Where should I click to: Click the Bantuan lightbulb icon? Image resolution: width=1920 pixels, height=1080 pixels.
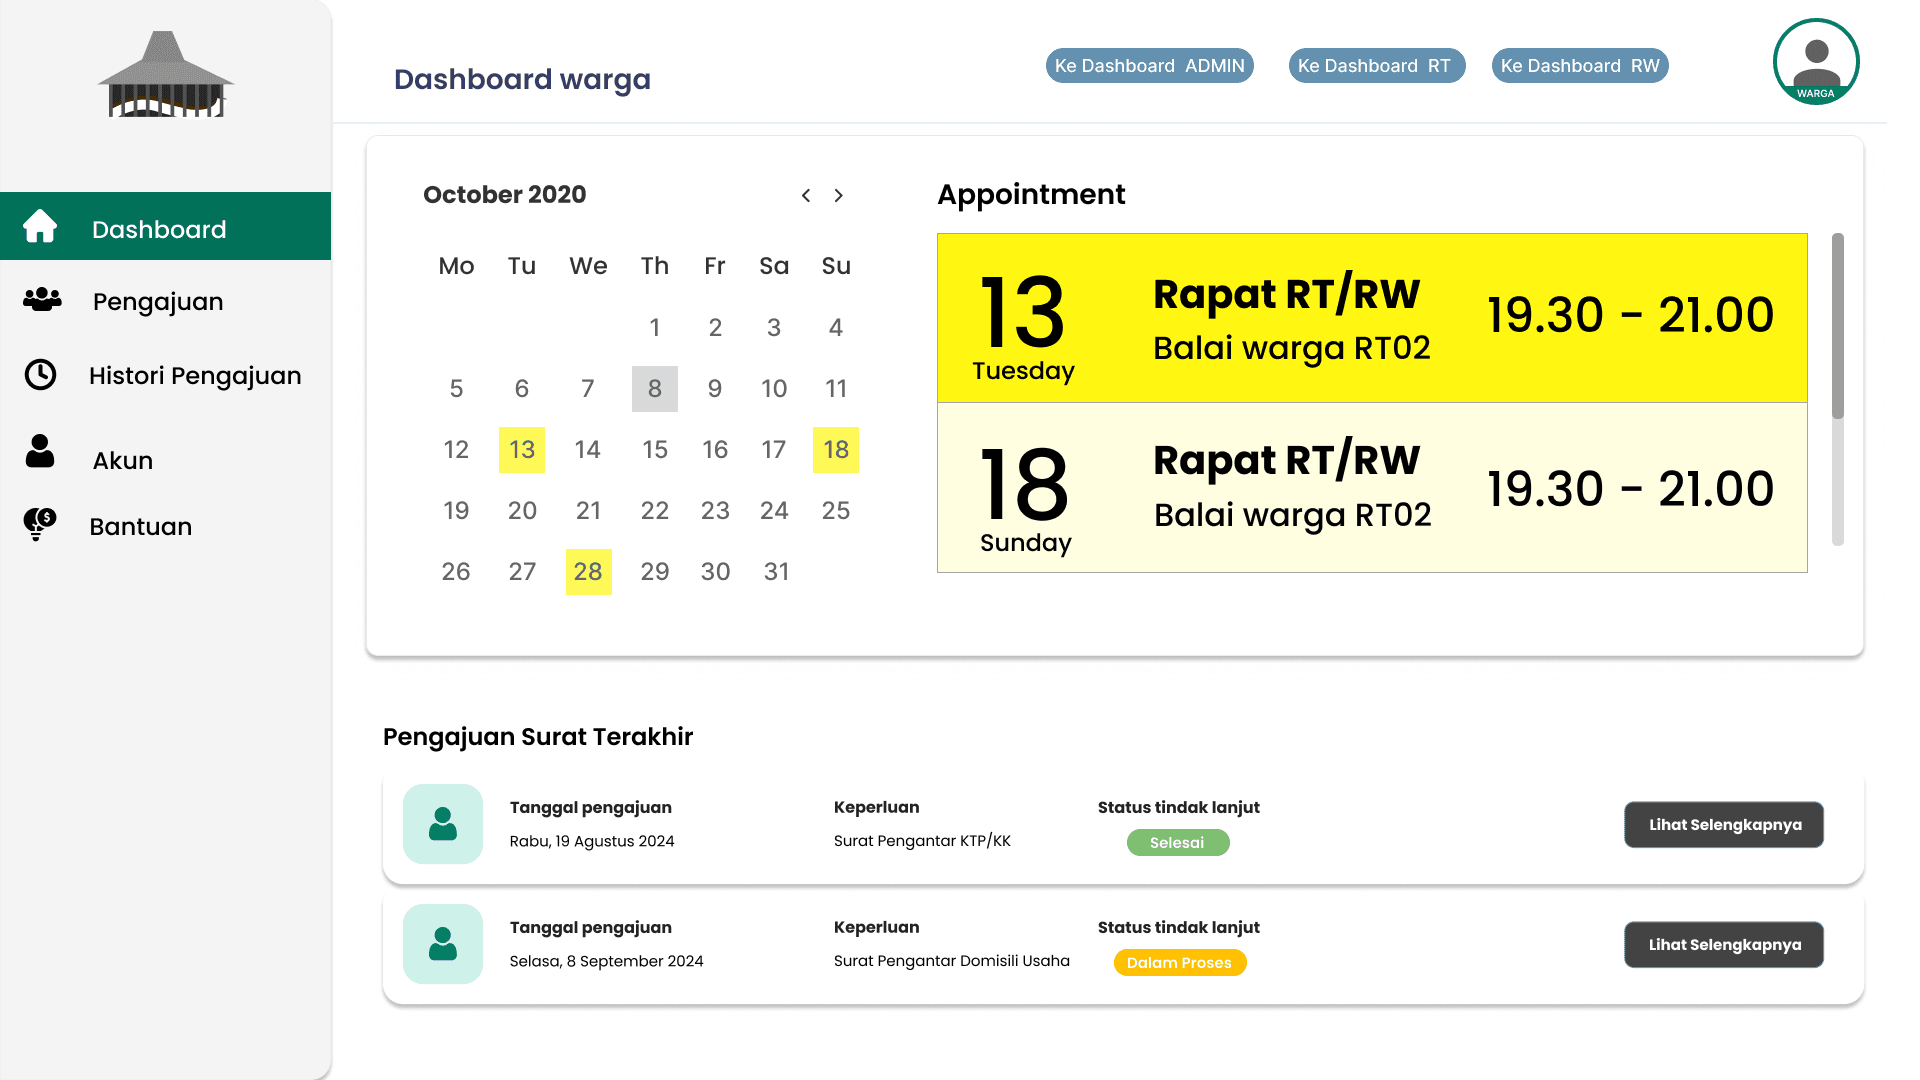(x=40, y=524)
